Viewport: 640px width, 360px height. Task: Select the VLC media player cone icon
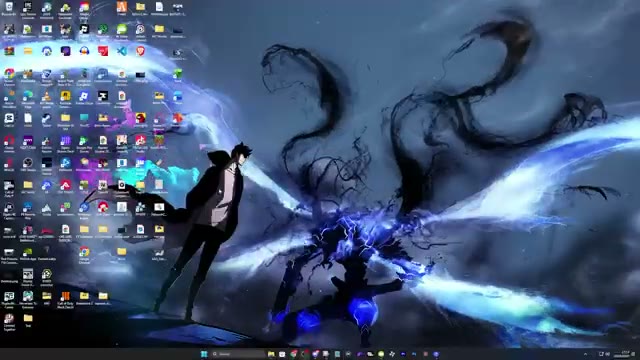(x=47, y=97)
